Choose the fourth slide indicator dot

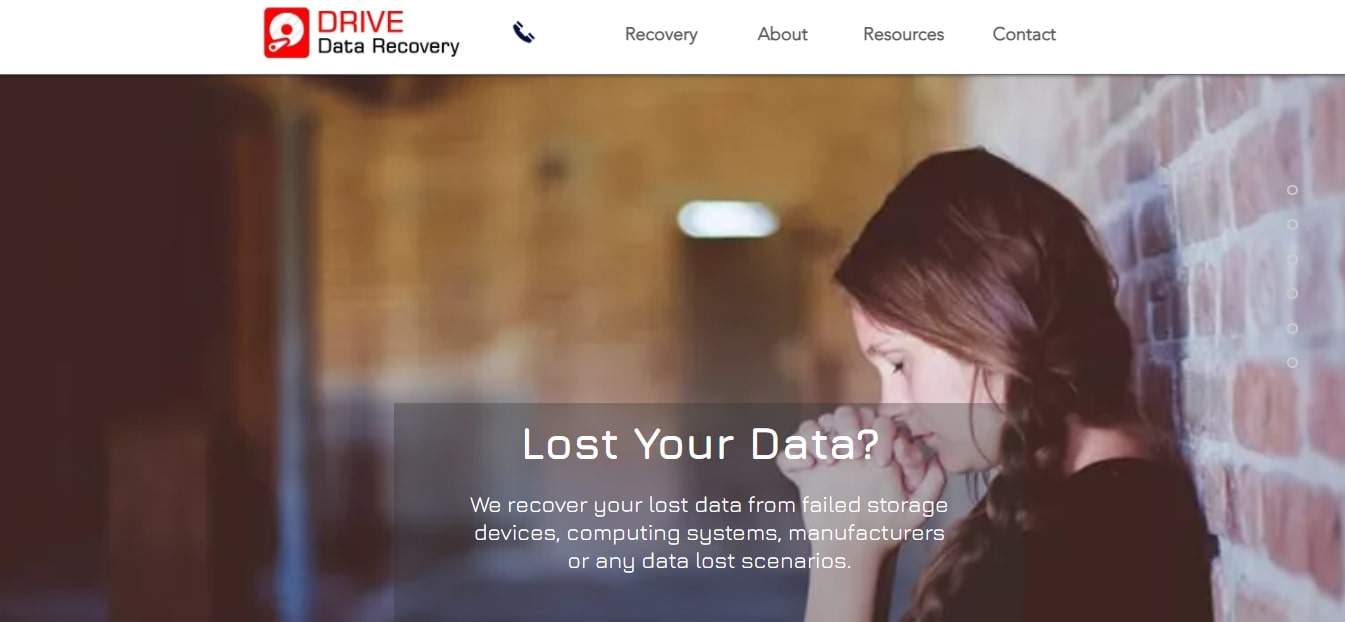(x=1292, y=293)
